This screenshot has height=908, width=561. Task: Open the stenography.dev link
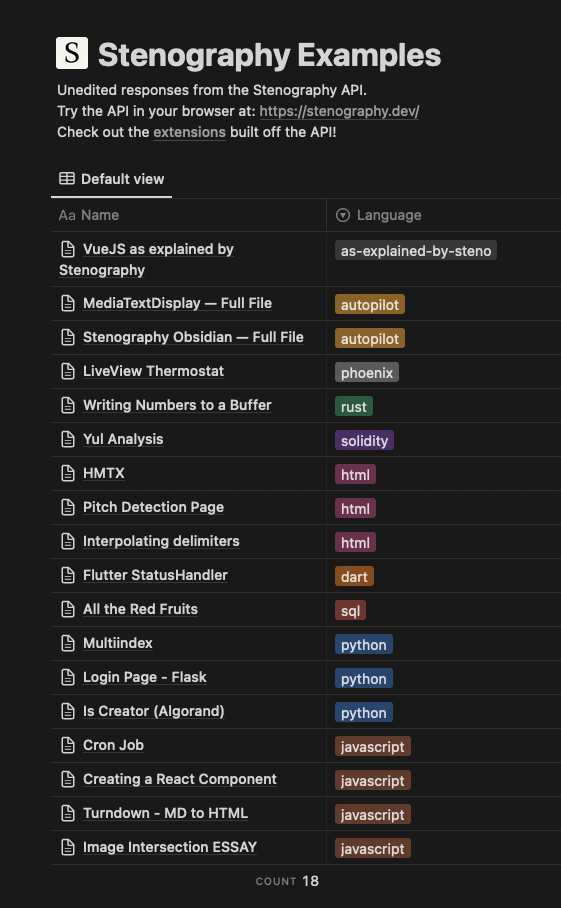(x=339, y=111)
